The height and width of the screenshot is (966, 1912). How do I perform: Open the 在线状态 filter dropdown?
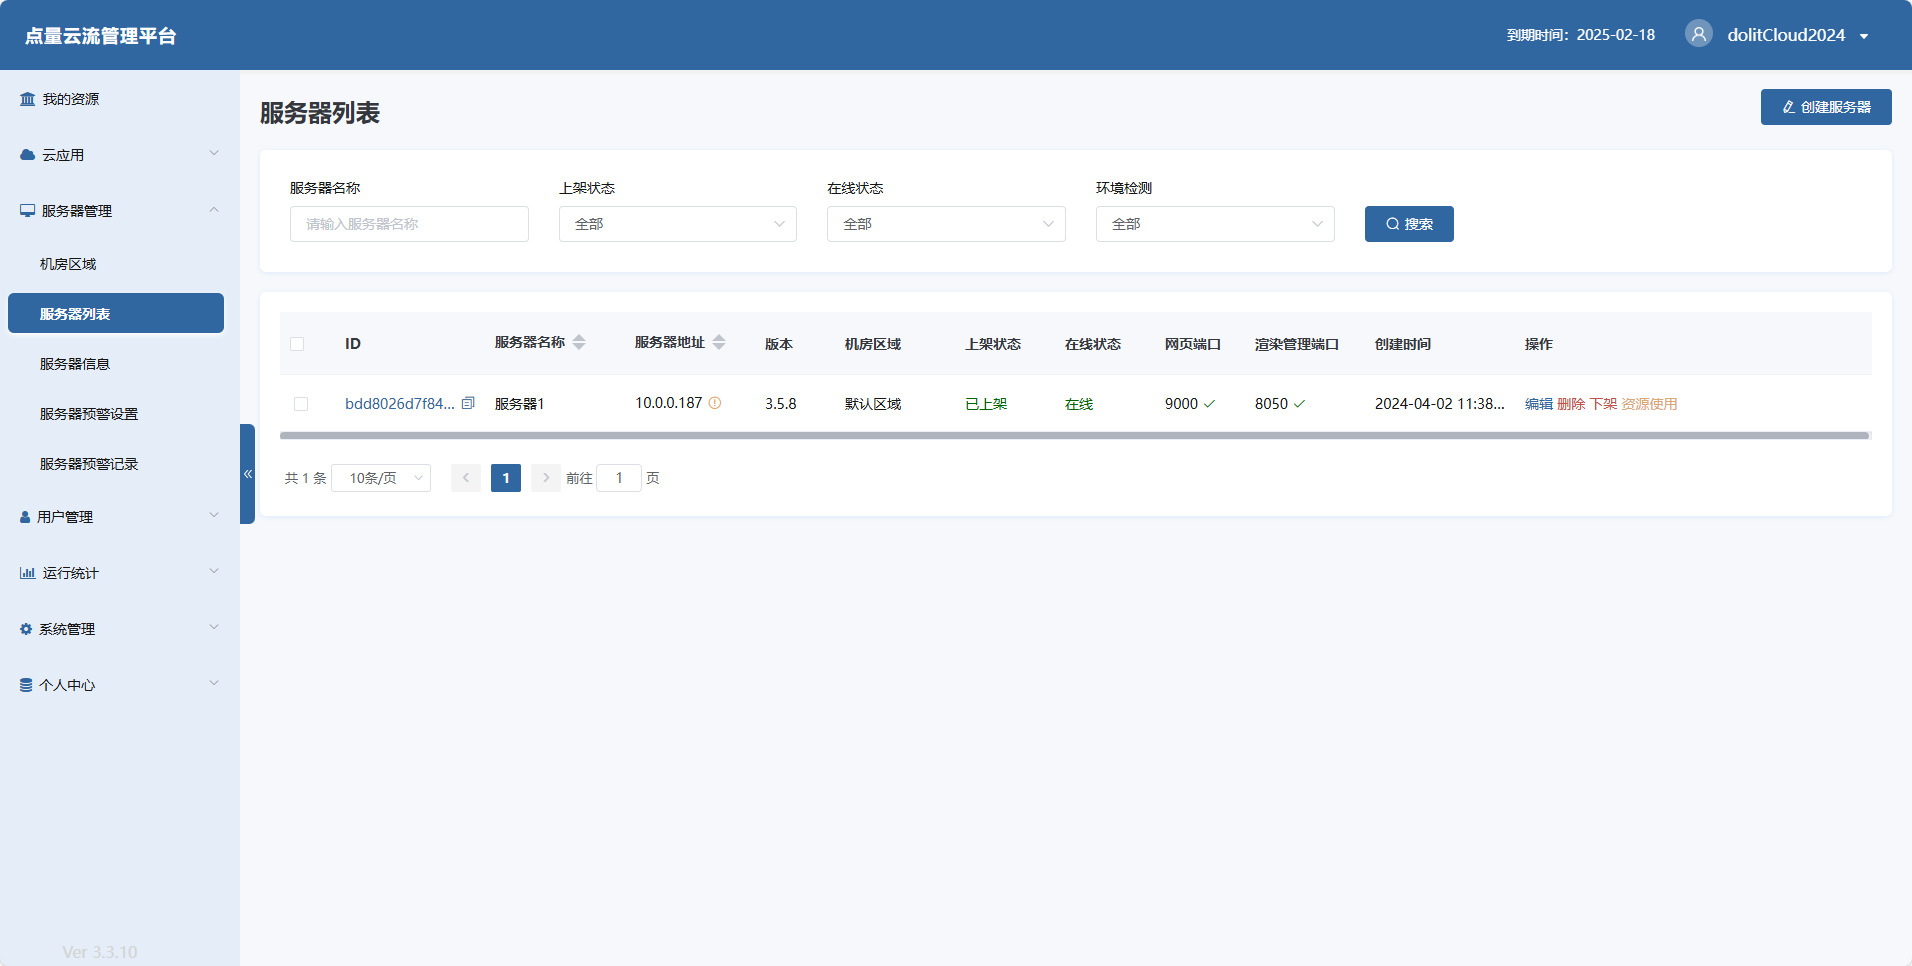click(x=945, y=224)
